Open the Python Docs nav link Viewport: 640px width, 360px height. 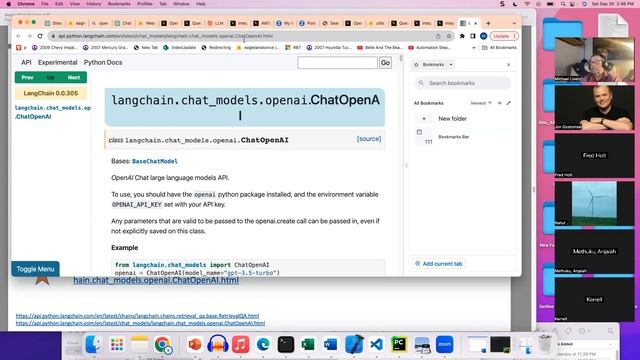(103, 62)
